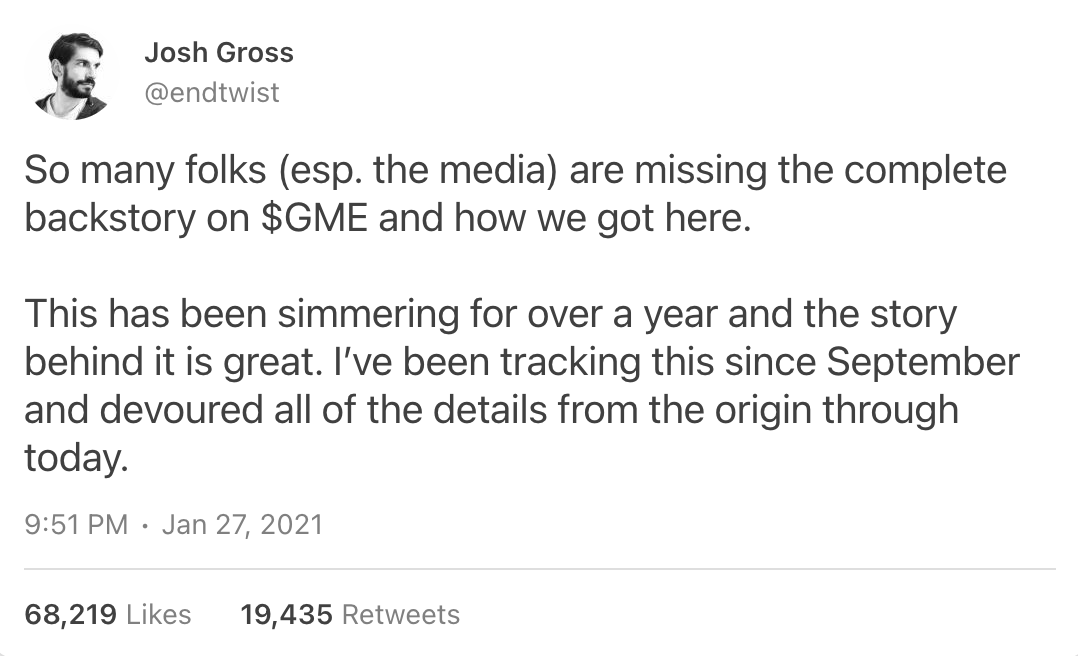1078x656 pixels.
Task: Click the Josh Gross display name
Action: pyautogui.click(x=219, y=53)
